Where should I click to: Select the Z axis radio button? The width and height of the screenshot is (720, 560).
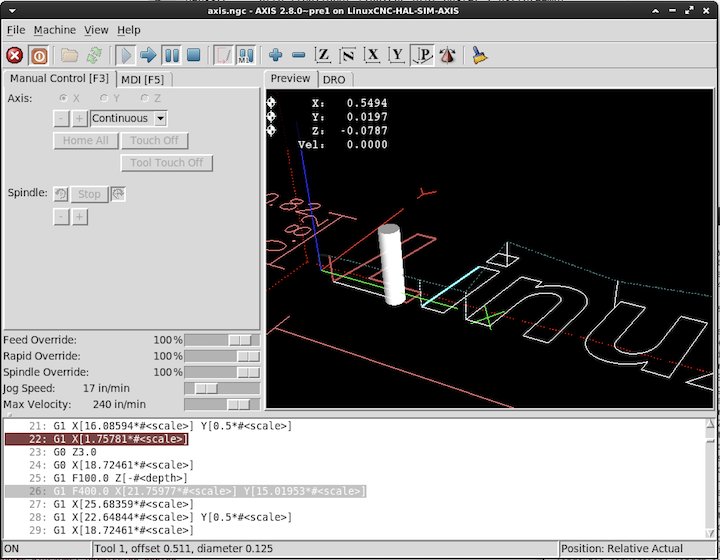(x=145, y=98)
